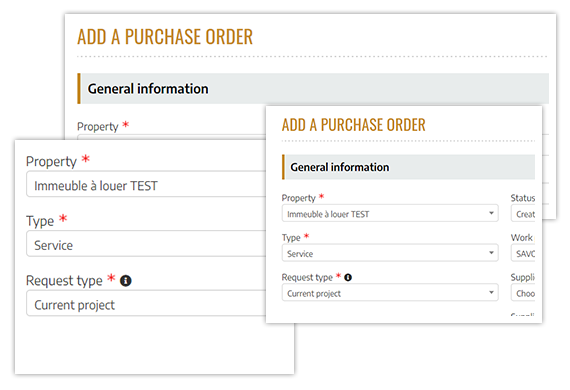Click the small info icon beside Request type in front form
The width and height of the screenshot is (570, 390).
tap(348, 277)
